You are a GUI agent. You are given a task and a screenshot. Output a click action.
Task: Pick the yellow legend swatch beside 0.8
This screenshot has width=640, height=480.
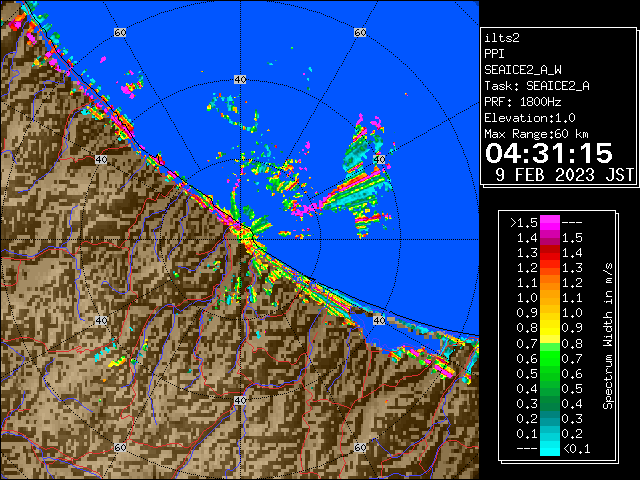point(550,328)
